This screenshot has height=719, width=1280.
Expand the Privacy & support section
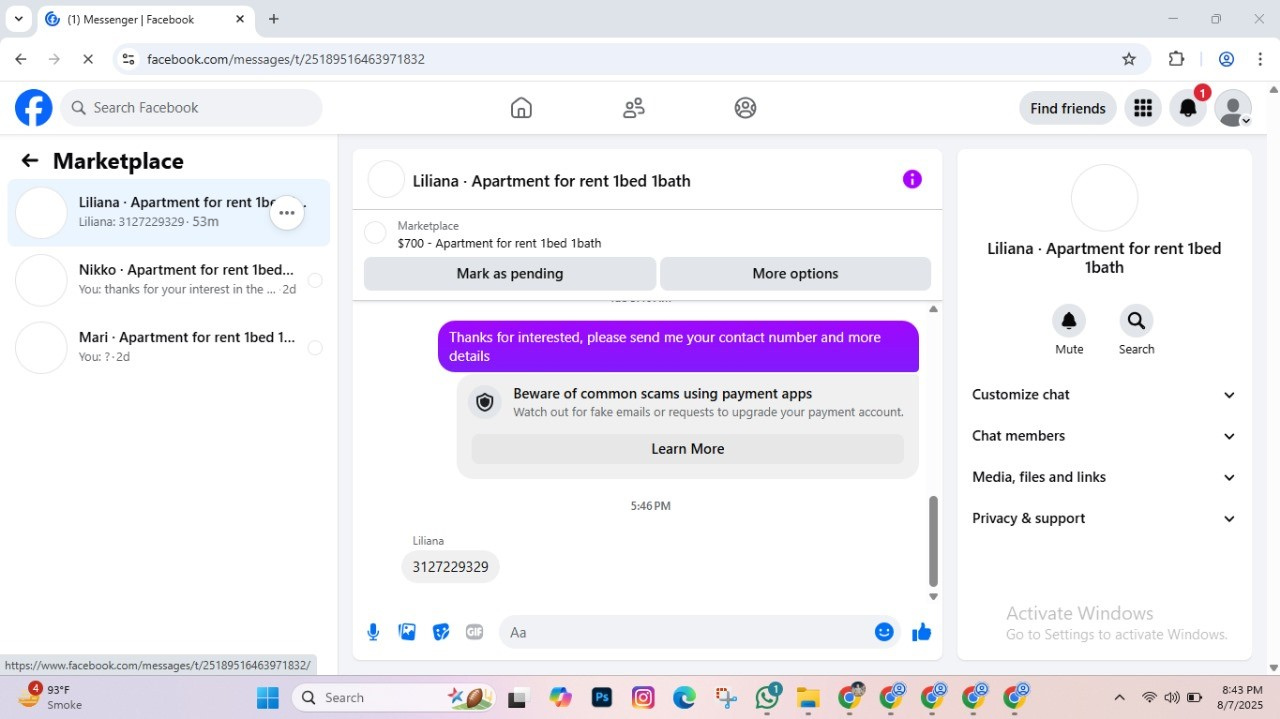(x=1104, y=518)
